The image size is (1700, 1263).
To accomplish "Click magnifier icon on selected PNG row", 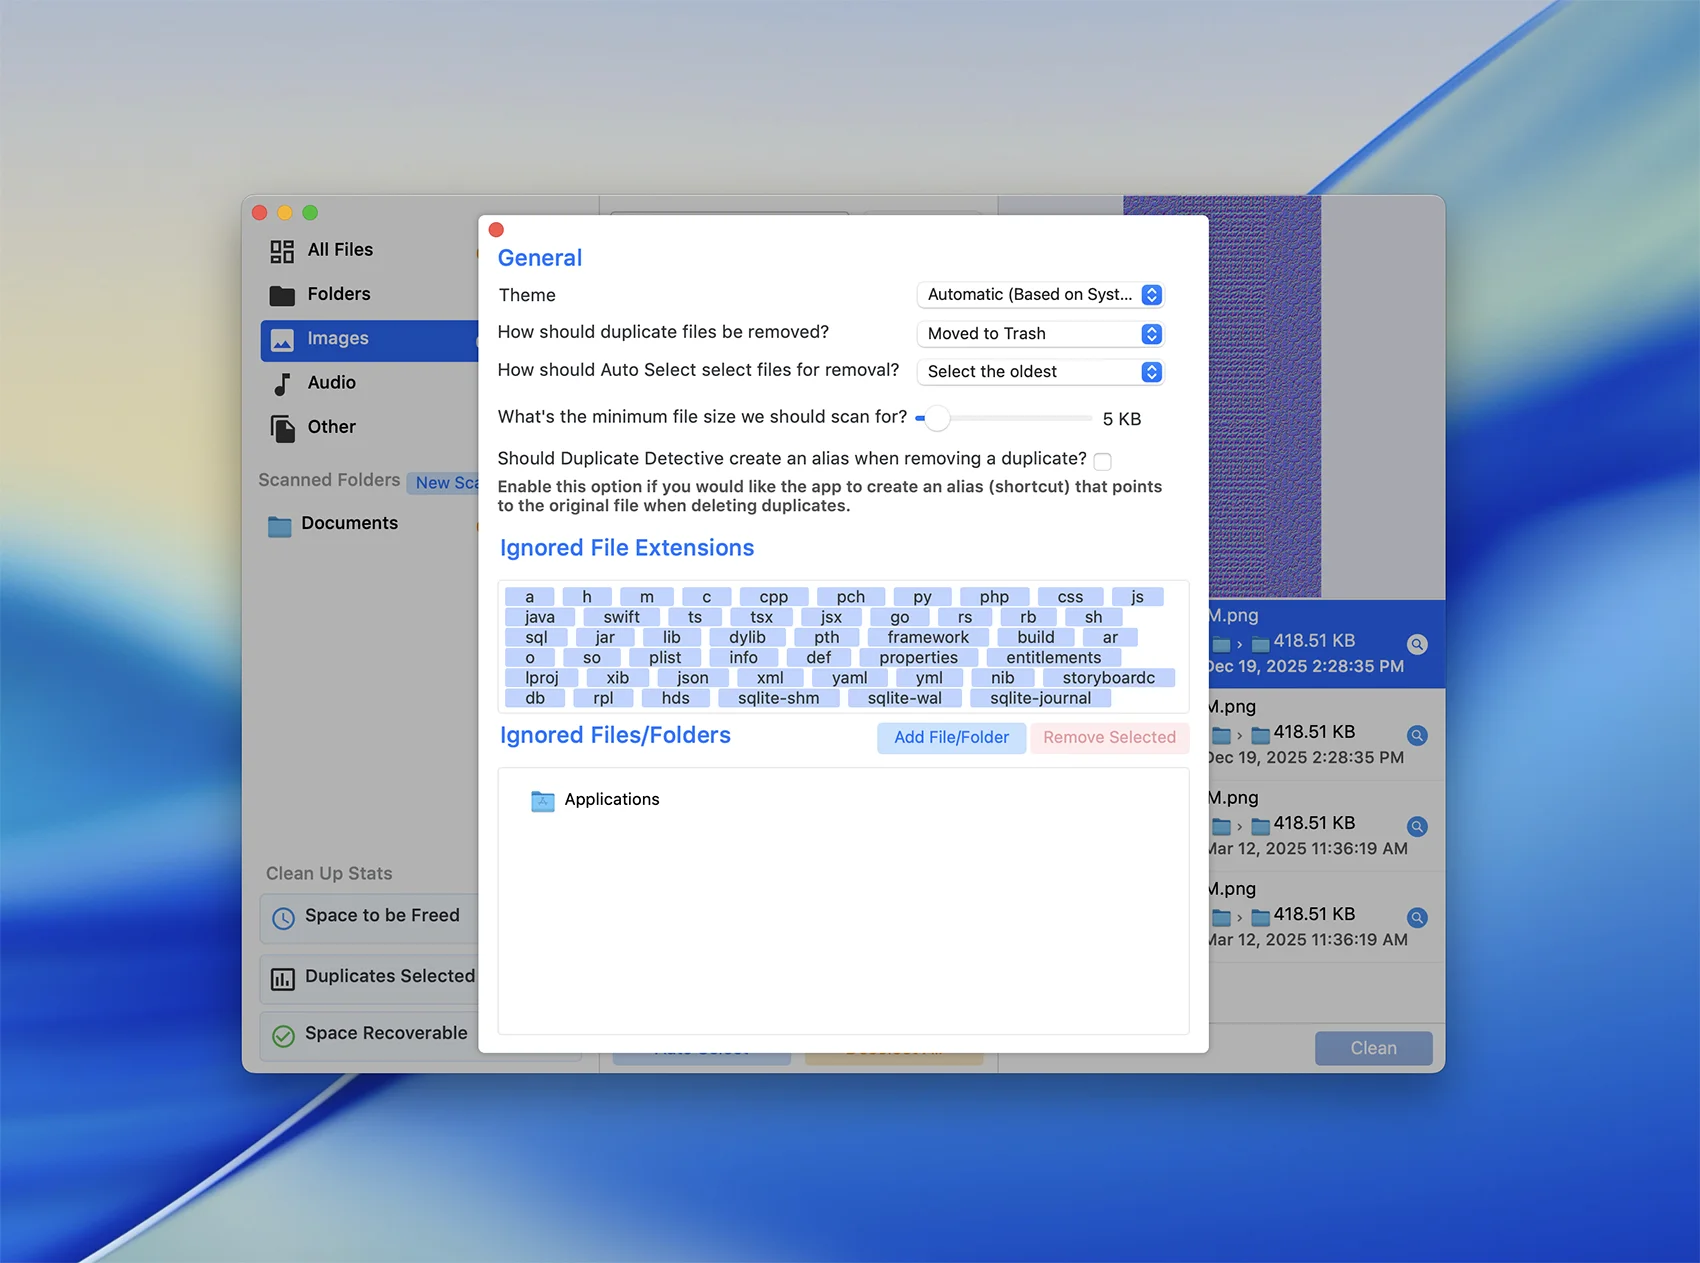I will pyautogui.click(x=1417, y=644).
